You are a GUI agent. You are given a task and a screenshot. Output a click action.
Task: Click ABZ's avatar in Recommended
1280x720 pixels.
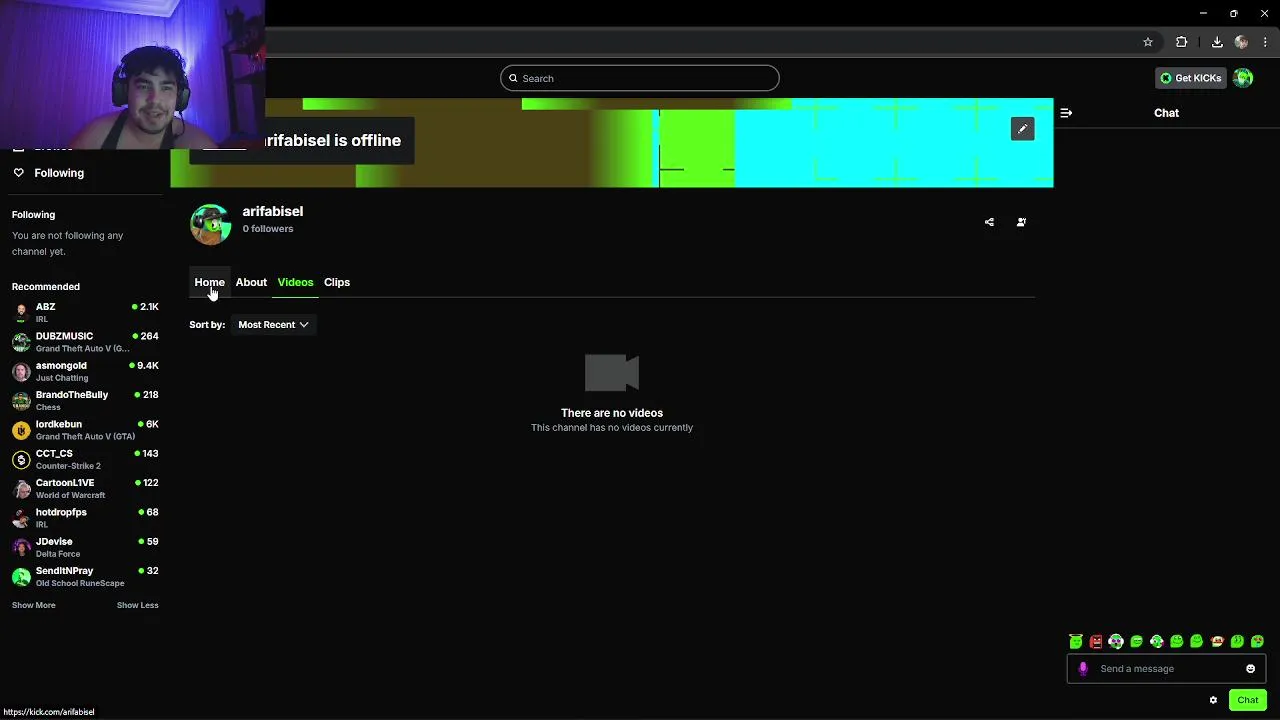click(21, 312)
